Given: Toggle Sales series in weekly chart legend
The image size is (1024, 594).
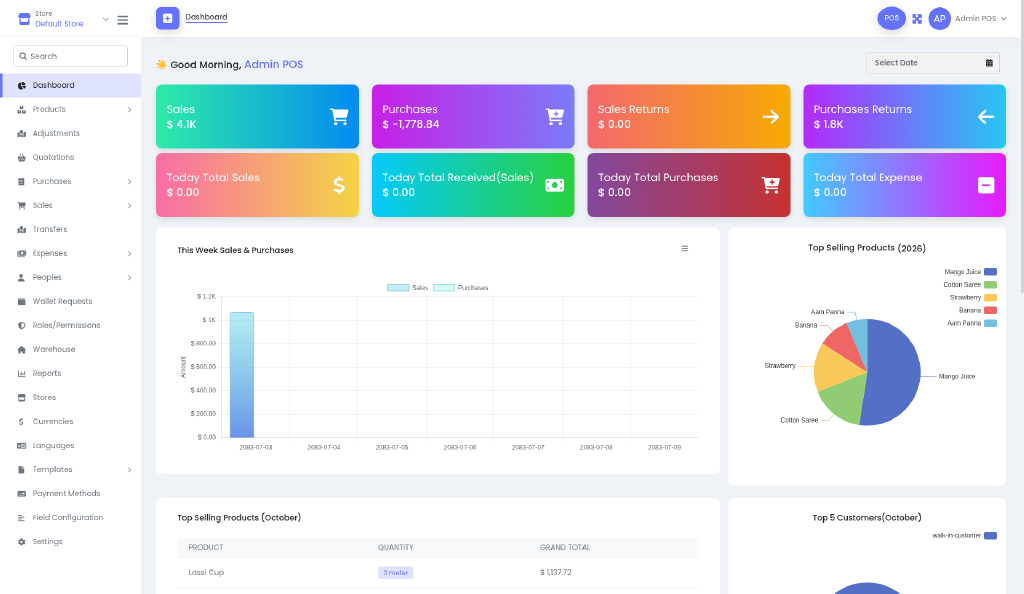Looking at the screenshot, I should (408, 288).
